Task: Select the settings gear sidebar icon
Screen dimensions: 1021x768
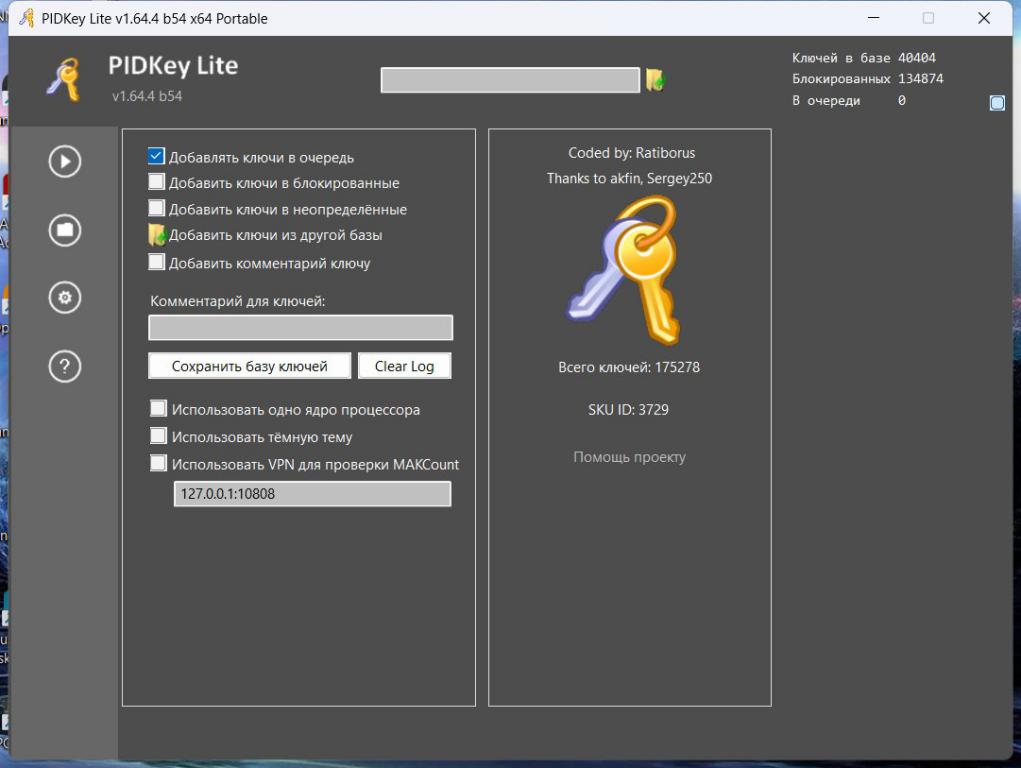Action: (65, 298)
